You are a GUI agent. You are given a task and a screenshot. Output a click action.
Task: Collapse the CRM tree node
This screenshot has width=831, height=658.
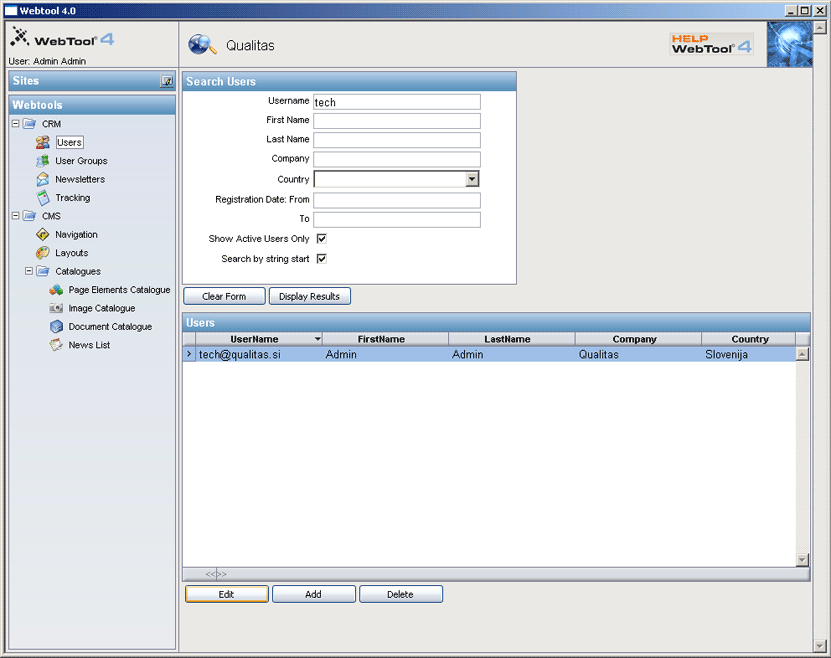[15, 124]
